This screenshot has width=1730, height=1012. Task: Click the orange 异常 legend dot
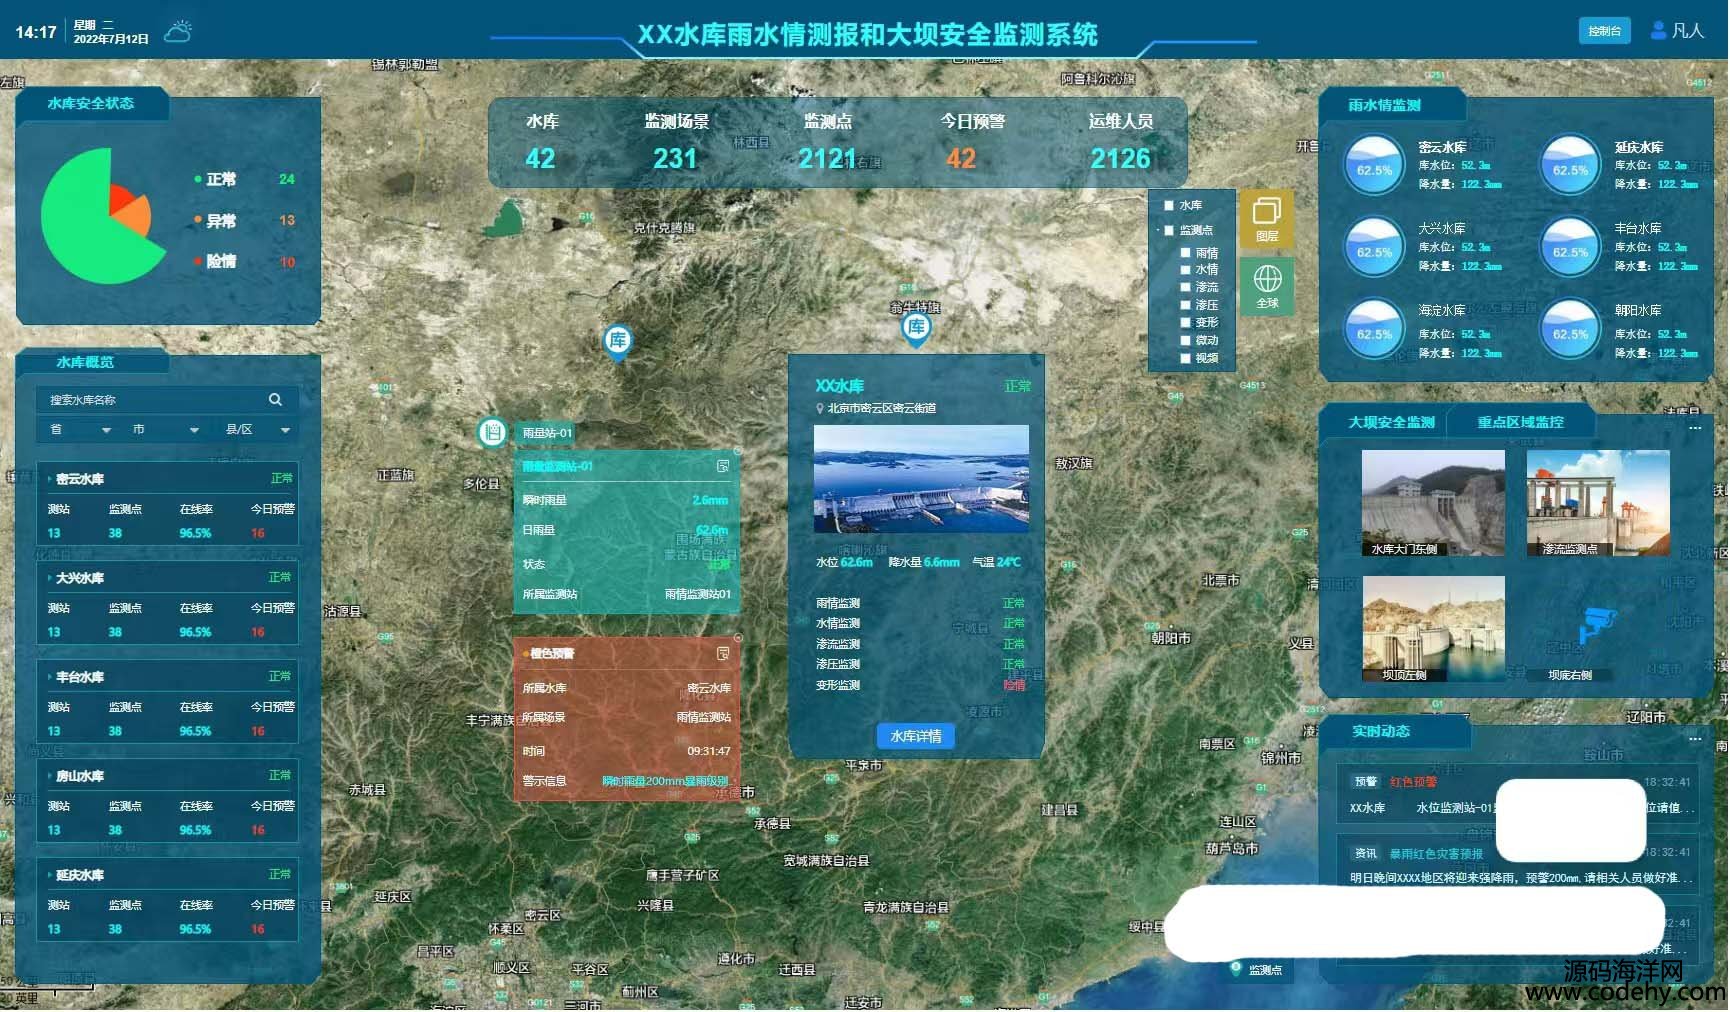coord(198,220)
